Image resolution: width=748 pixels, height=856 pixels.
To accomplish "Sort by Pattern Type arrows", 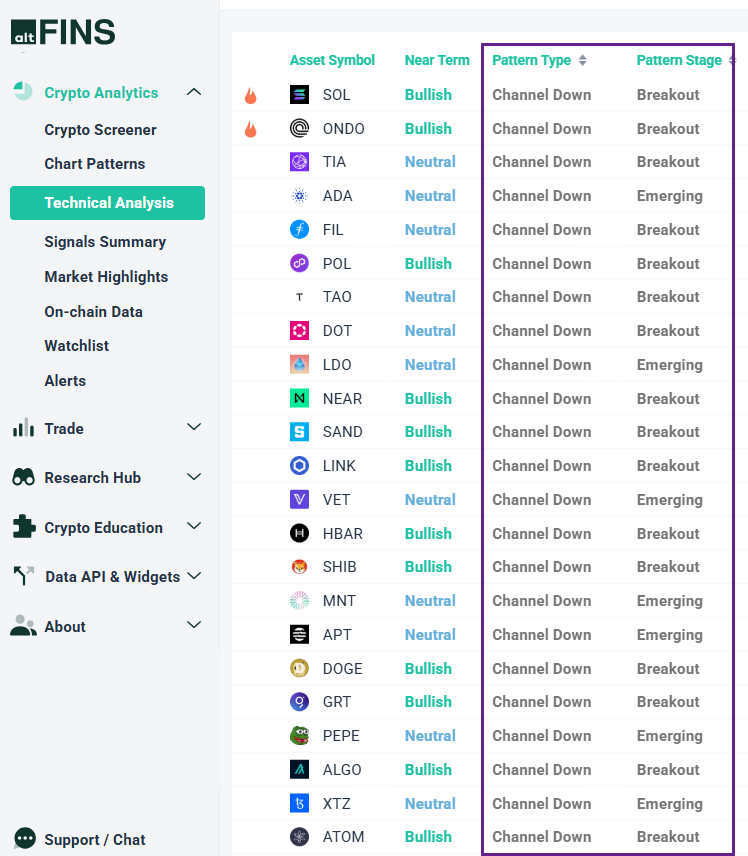I will [583, 60].
